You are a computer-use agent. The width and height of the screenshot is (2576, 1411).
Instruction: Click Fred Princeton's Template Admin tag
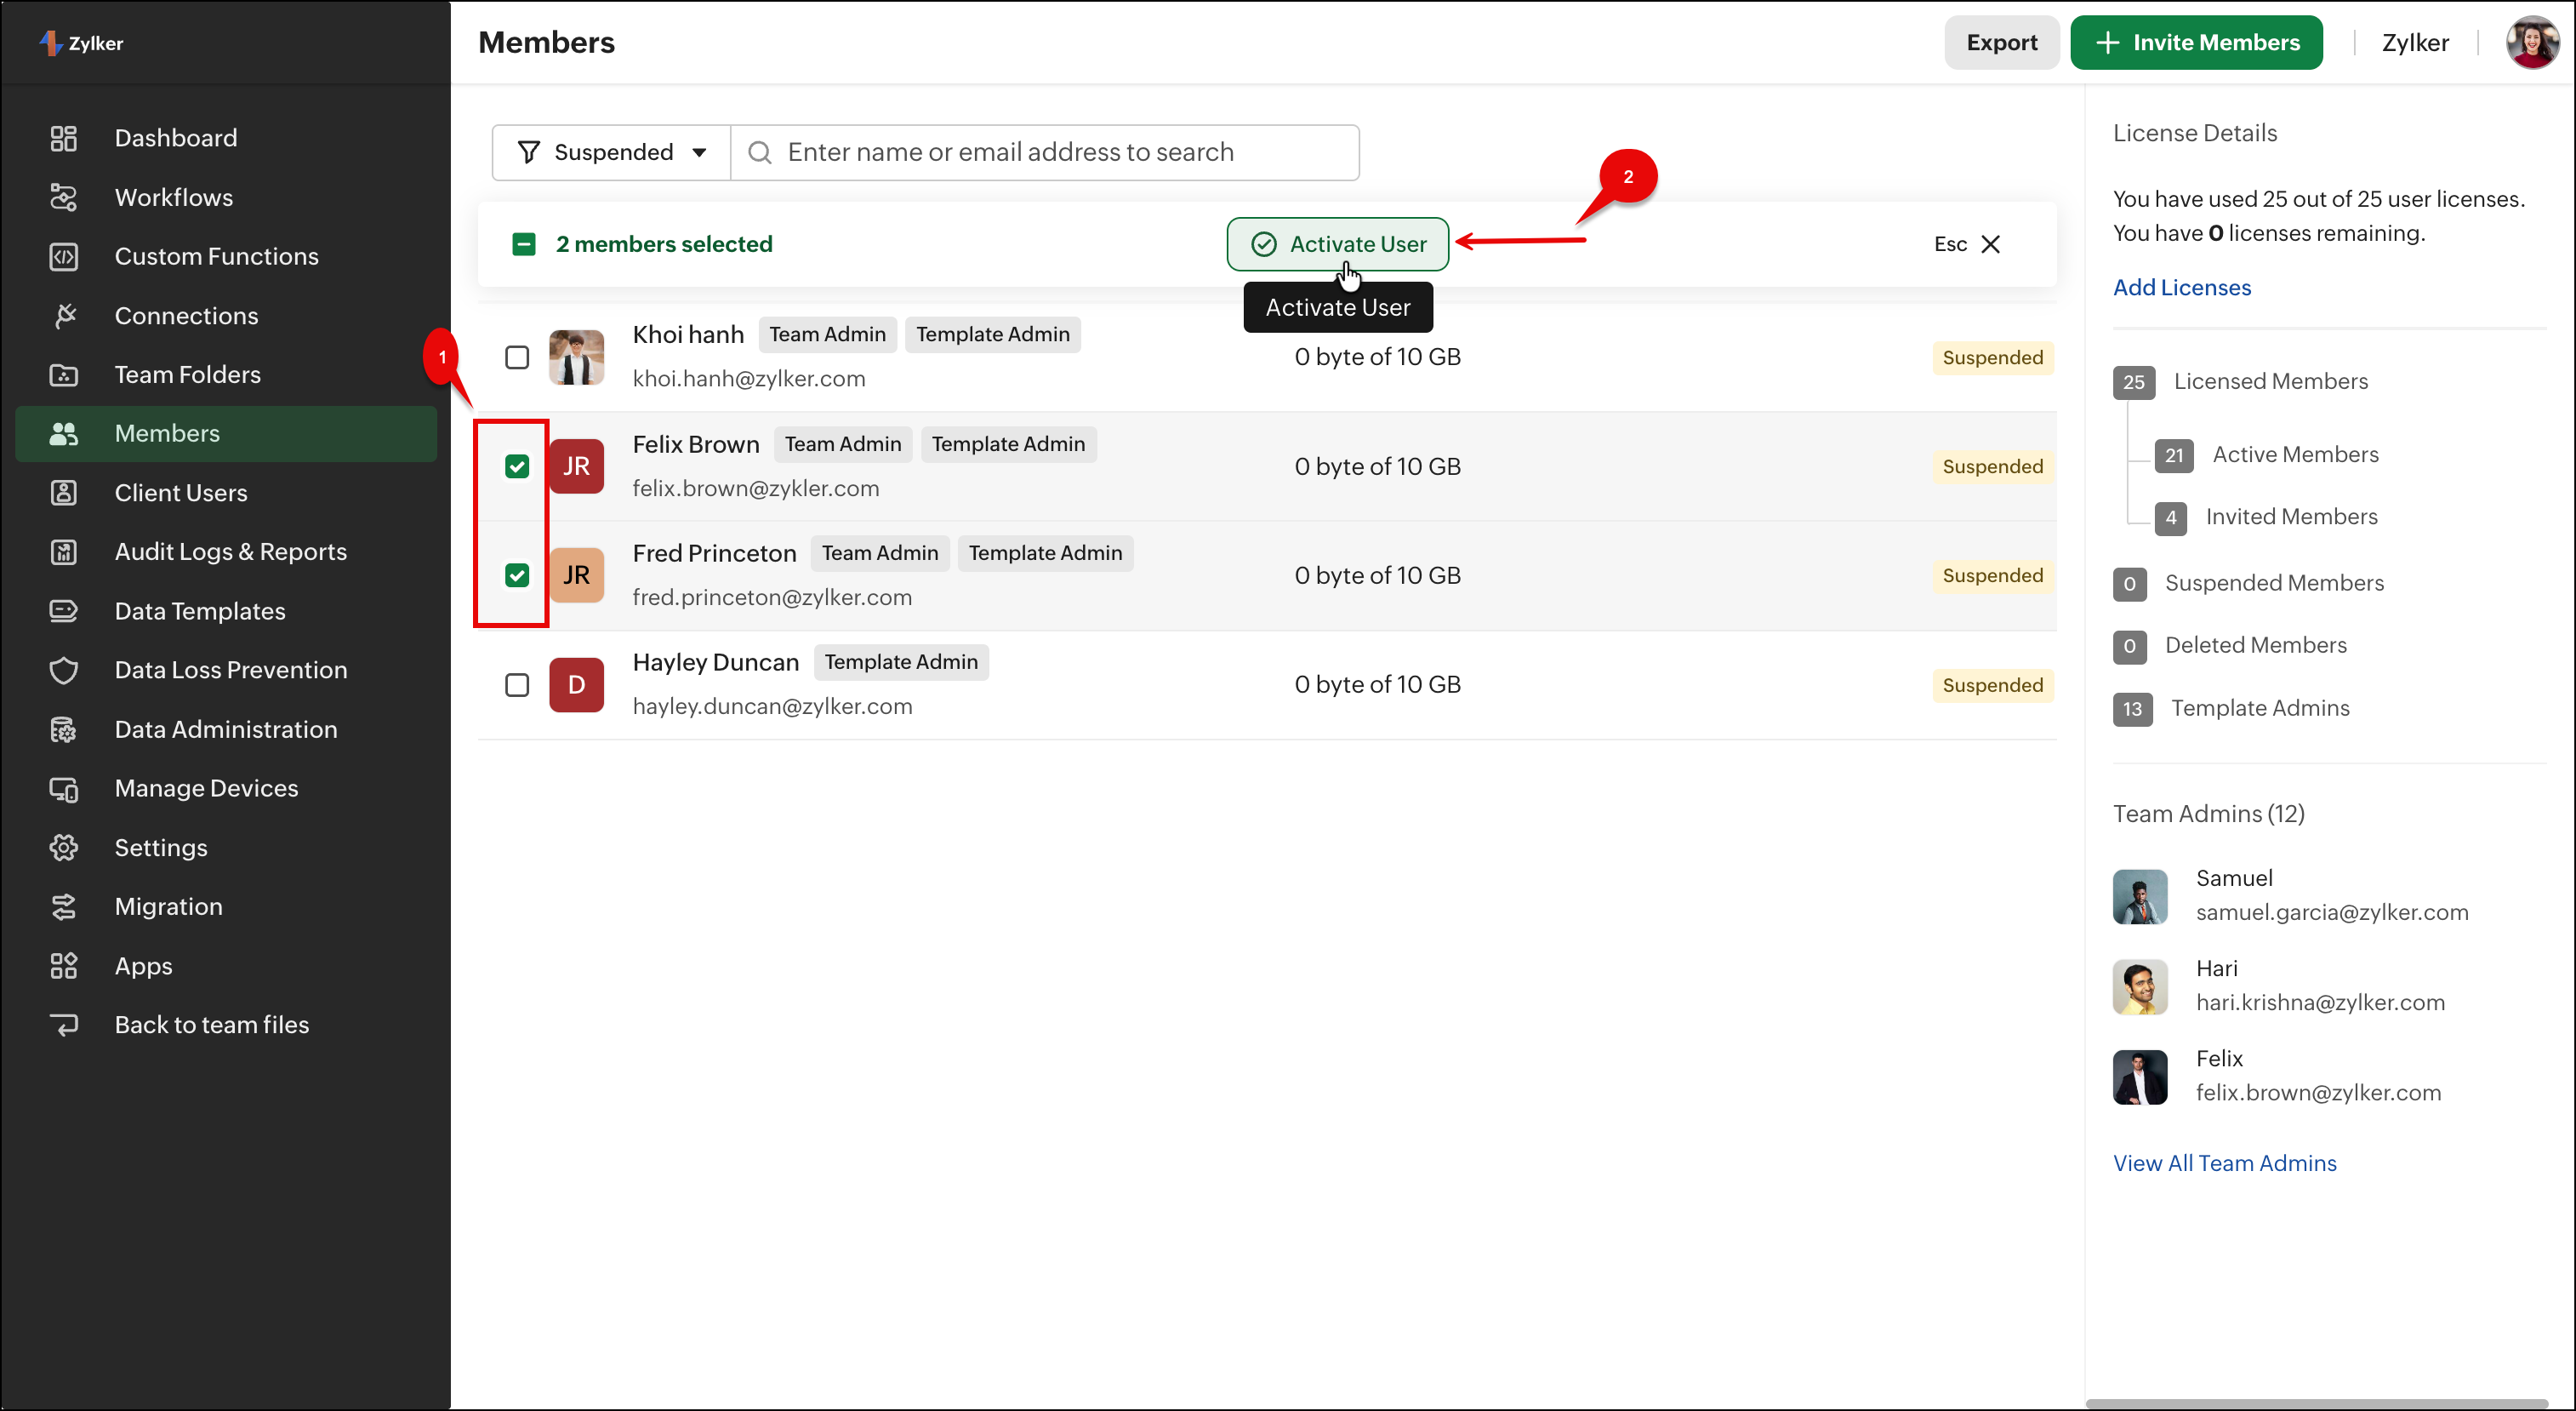1045,553
